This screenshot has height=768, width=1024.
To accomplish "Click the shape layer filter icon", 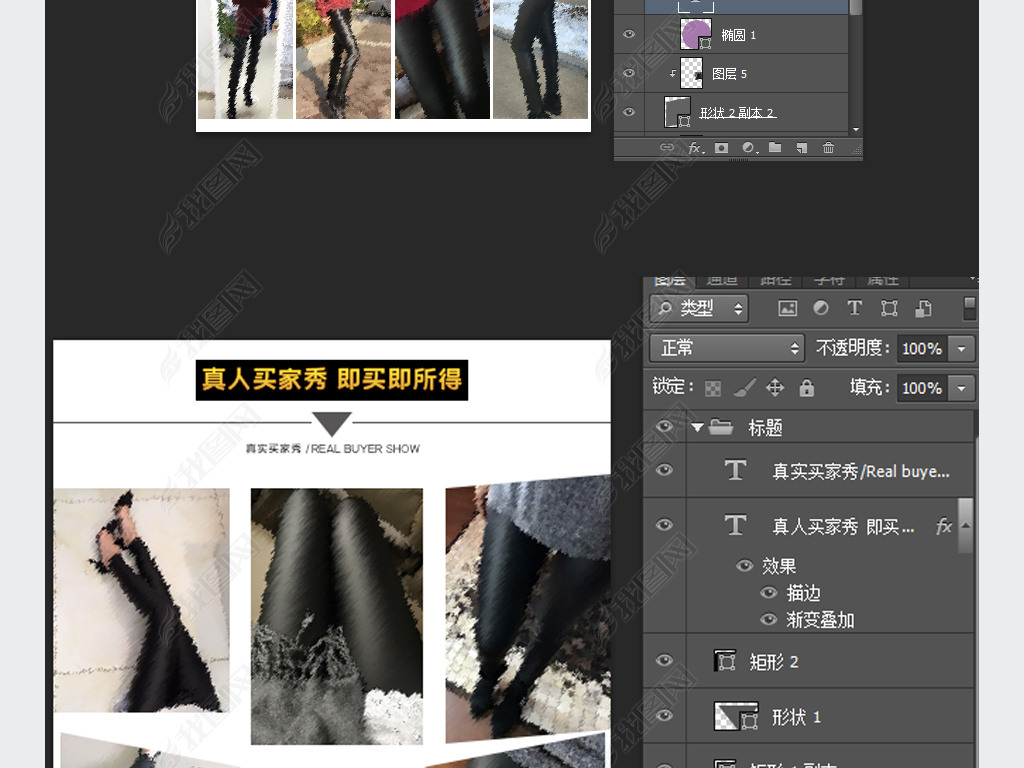I will point(888,308).
